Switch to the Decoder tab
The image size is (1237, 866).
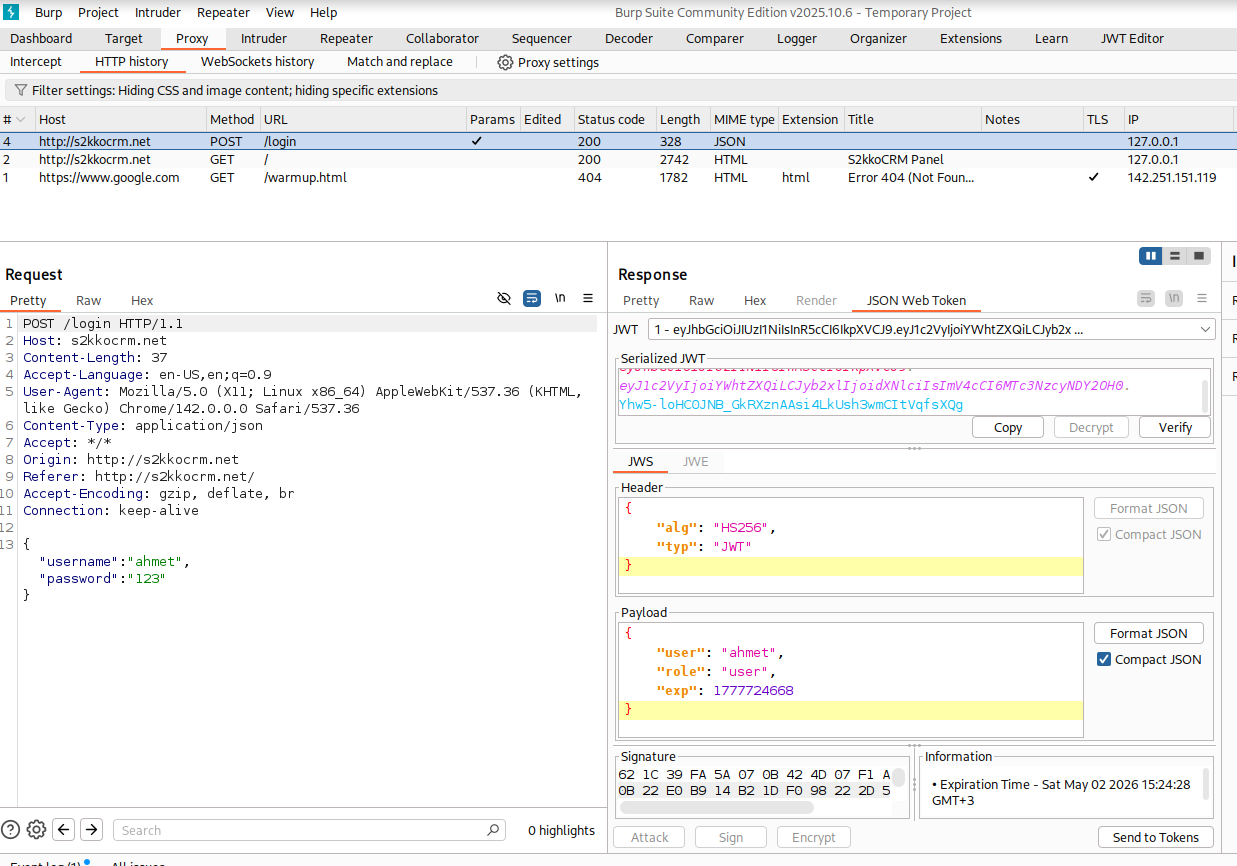(x=629, y=38)
